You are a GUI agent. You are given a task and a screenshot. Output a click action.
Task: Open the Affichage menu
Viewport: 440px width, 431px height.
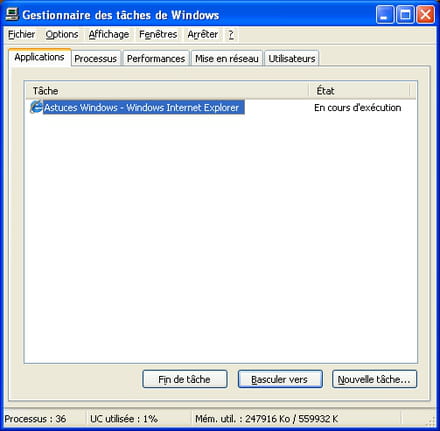[x=109, y=34]
